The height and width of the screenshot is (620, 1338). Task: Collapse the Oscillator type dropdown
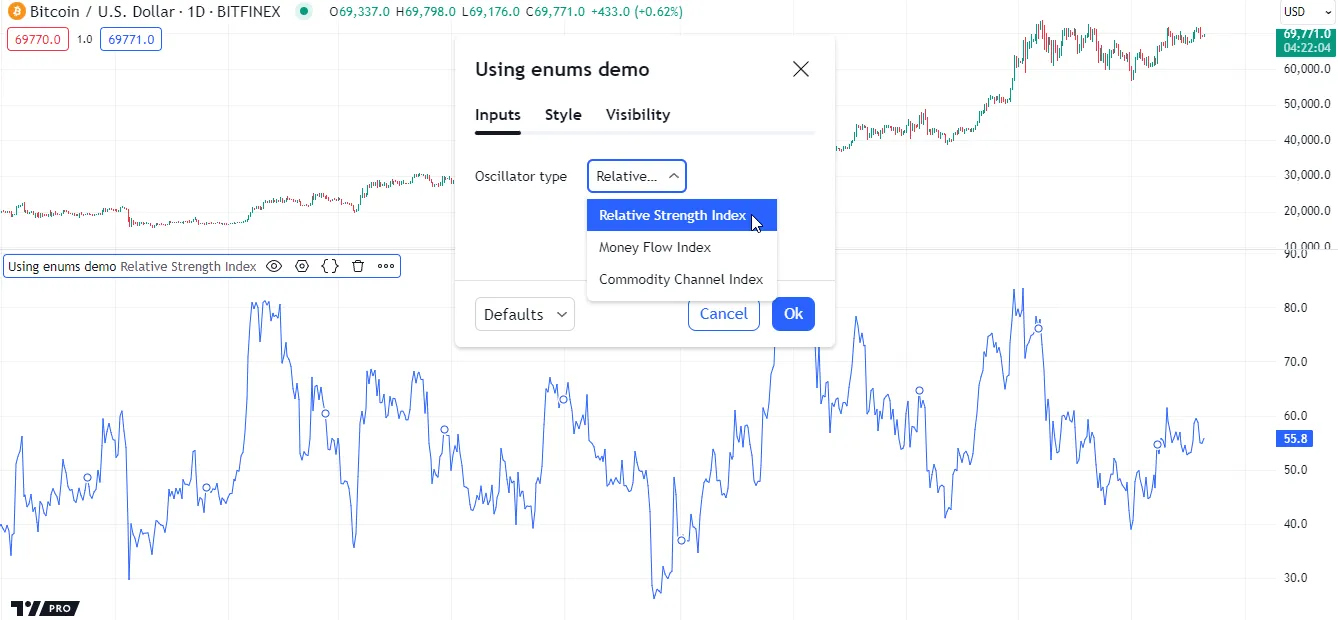[x=637, y=176]
